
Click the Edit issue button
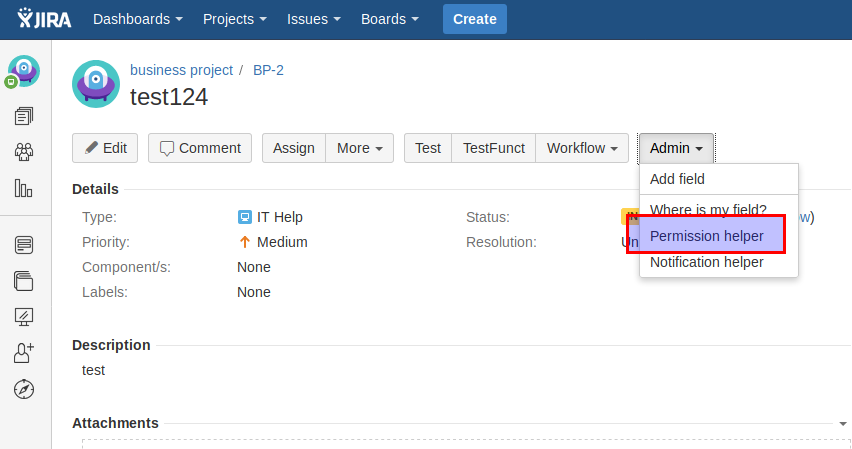click(105, 148)
